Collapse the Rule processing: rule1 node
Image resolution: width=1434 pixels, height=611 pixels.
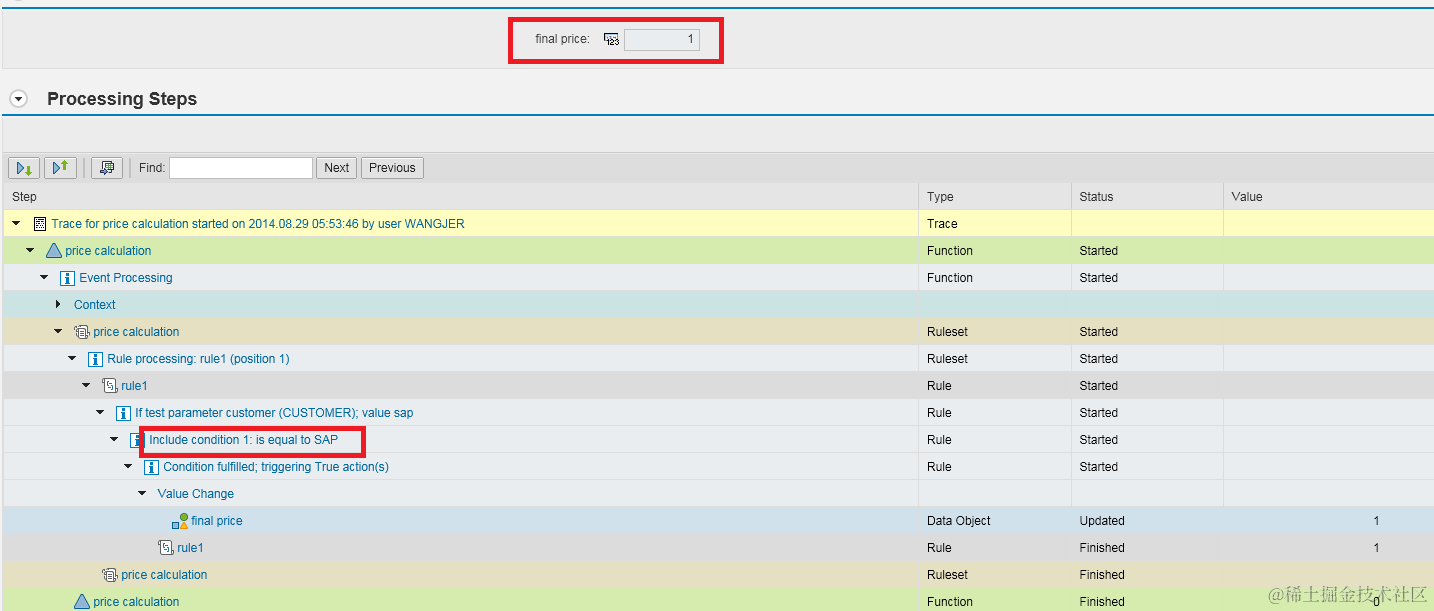(x=72, y=359)
